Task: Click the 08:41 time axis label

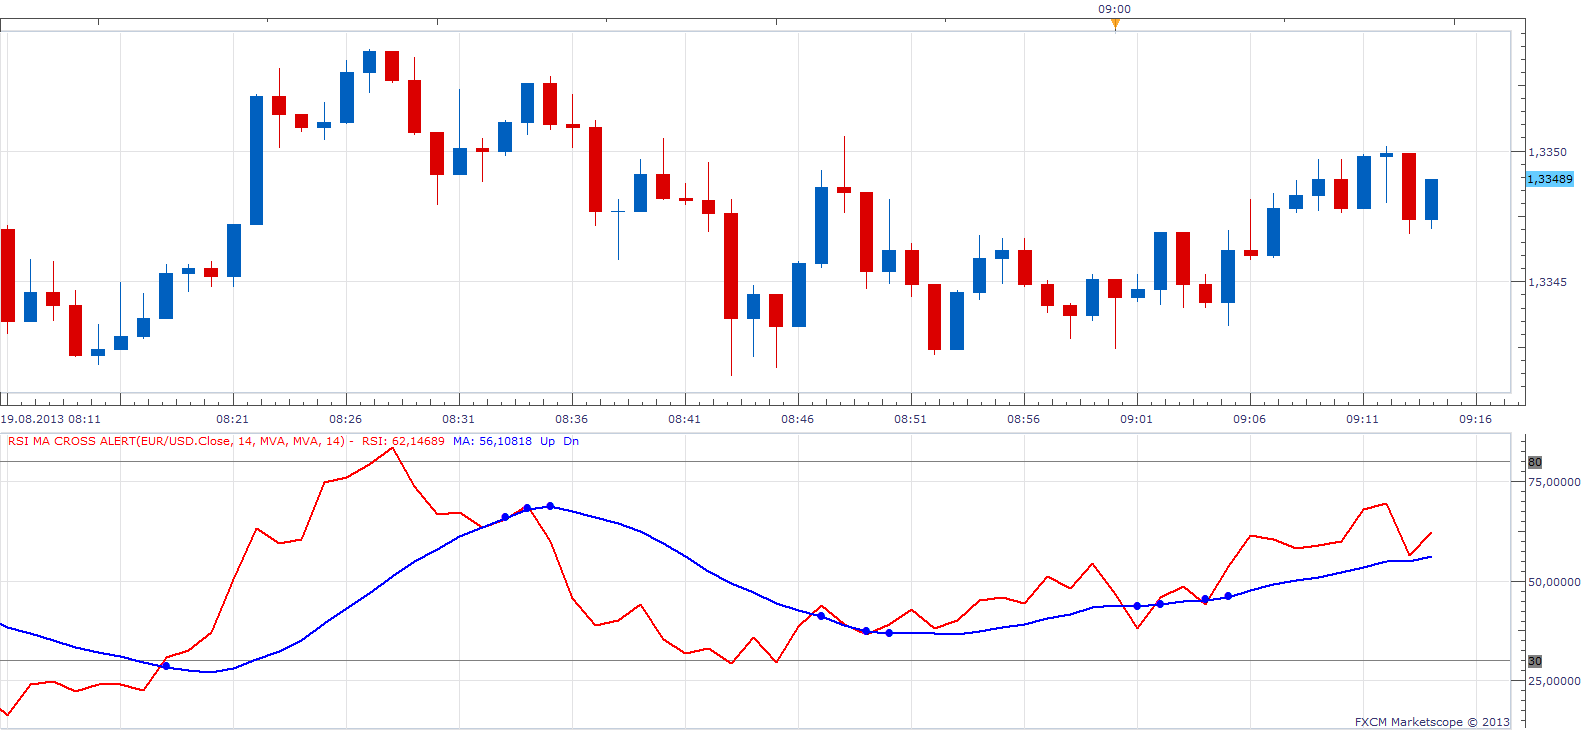Action: tap(684, 419)
